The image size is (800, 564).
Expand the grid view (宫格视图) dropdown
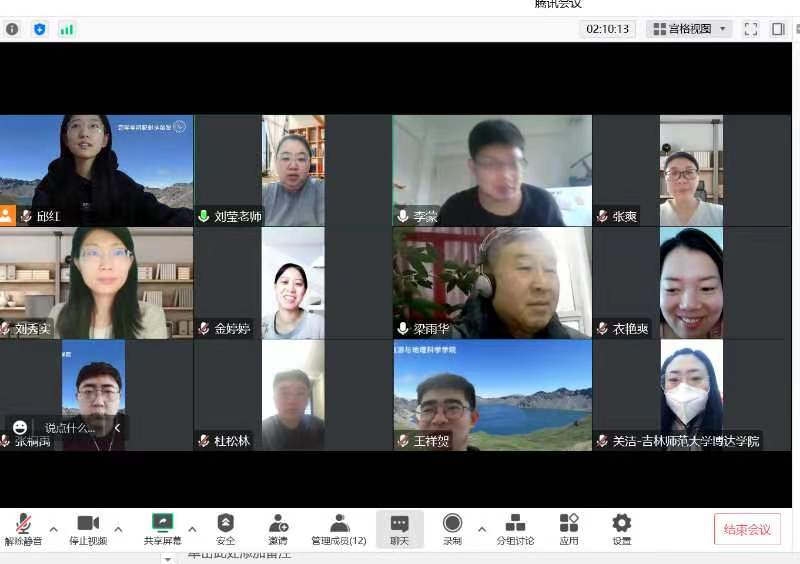pos(689,29)
